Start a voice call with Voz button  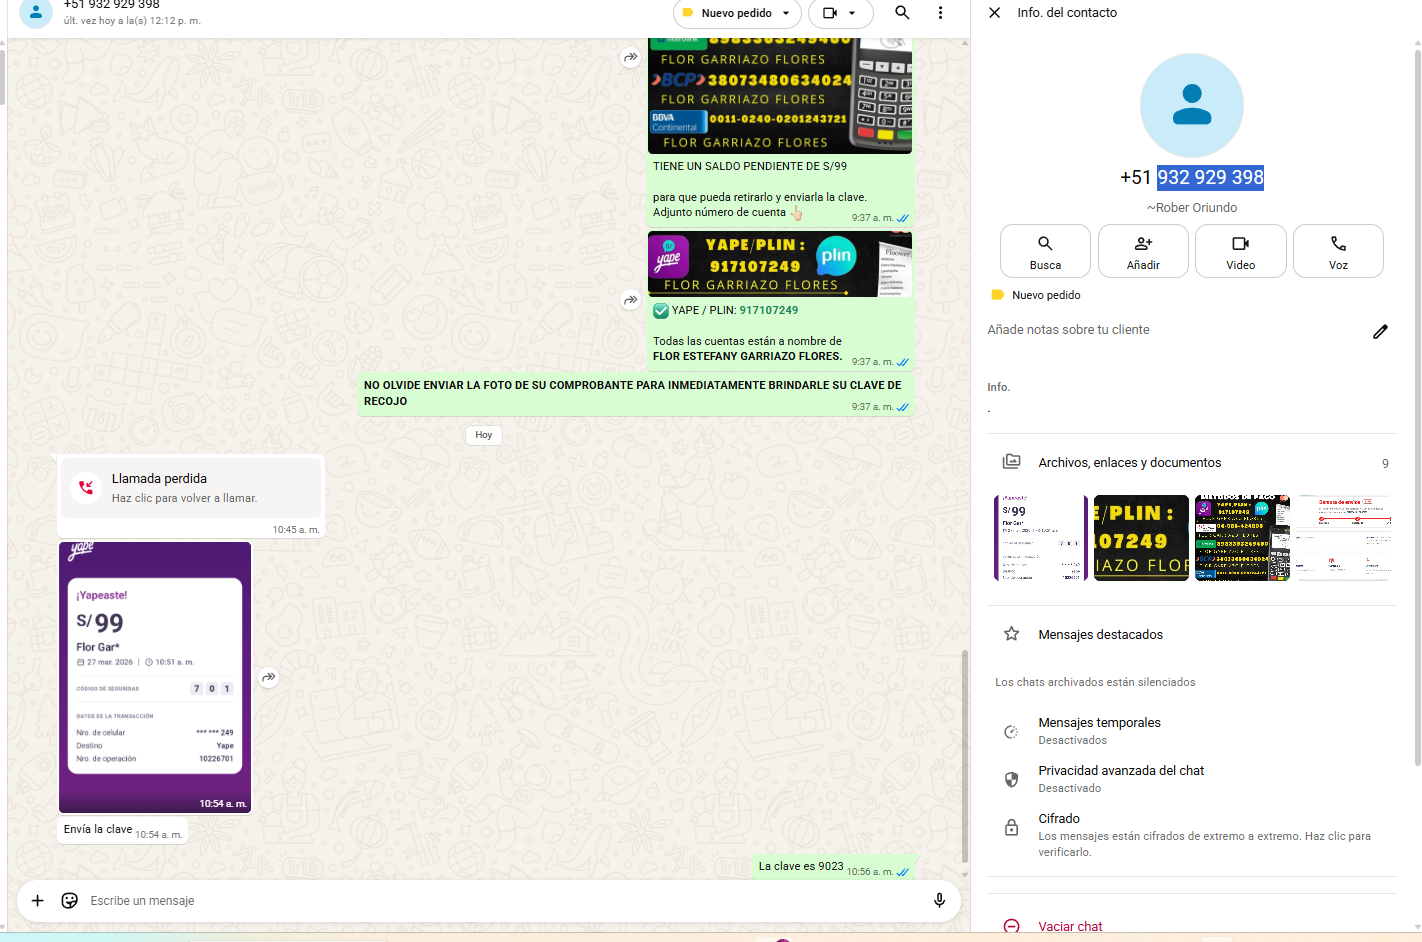click(x=1338, y=251)
